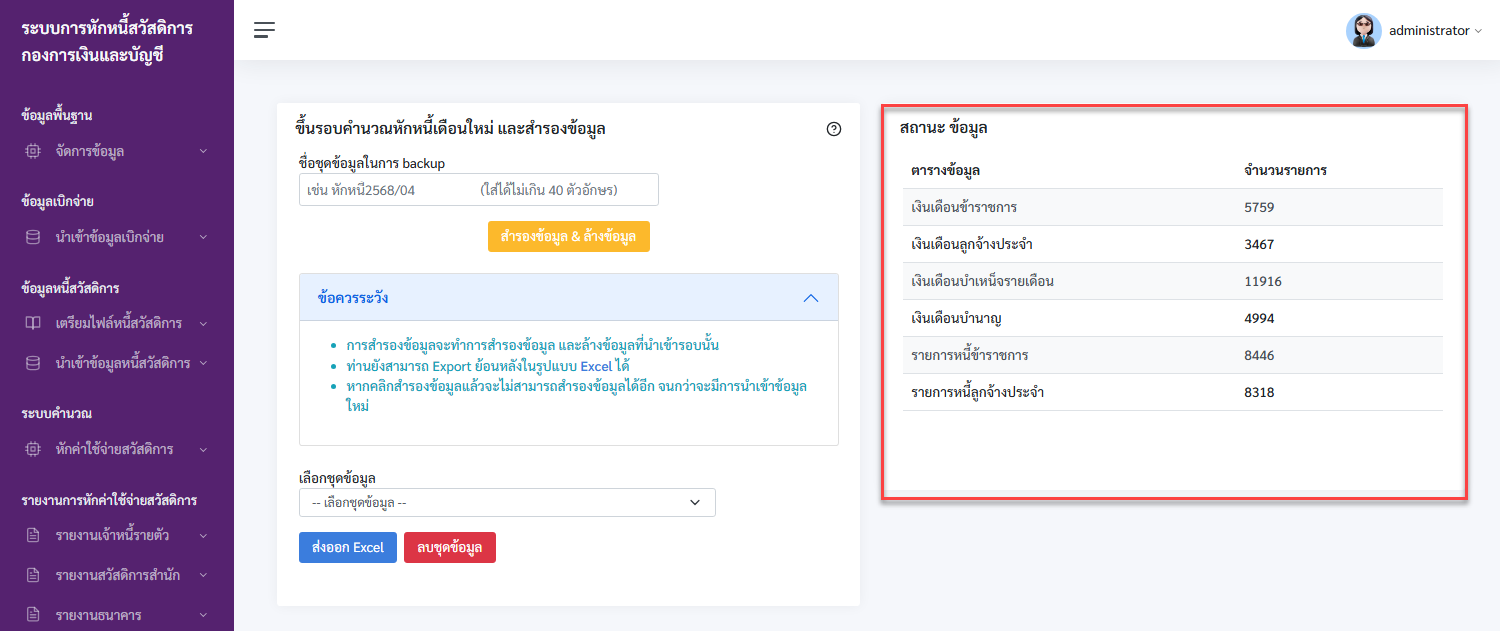Click the chip icon beside จัดการข้อมูล
Image resolution: width=1500 pixels, height=631 pixels.
33,151
